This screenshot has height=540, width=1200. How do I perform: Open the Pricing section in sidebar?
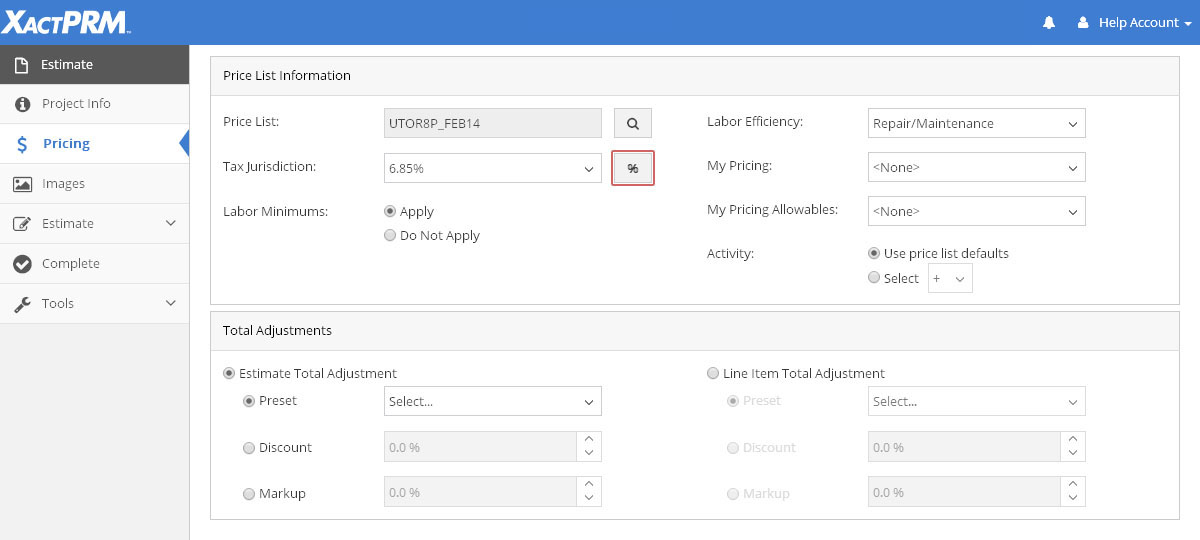point(66,144)
